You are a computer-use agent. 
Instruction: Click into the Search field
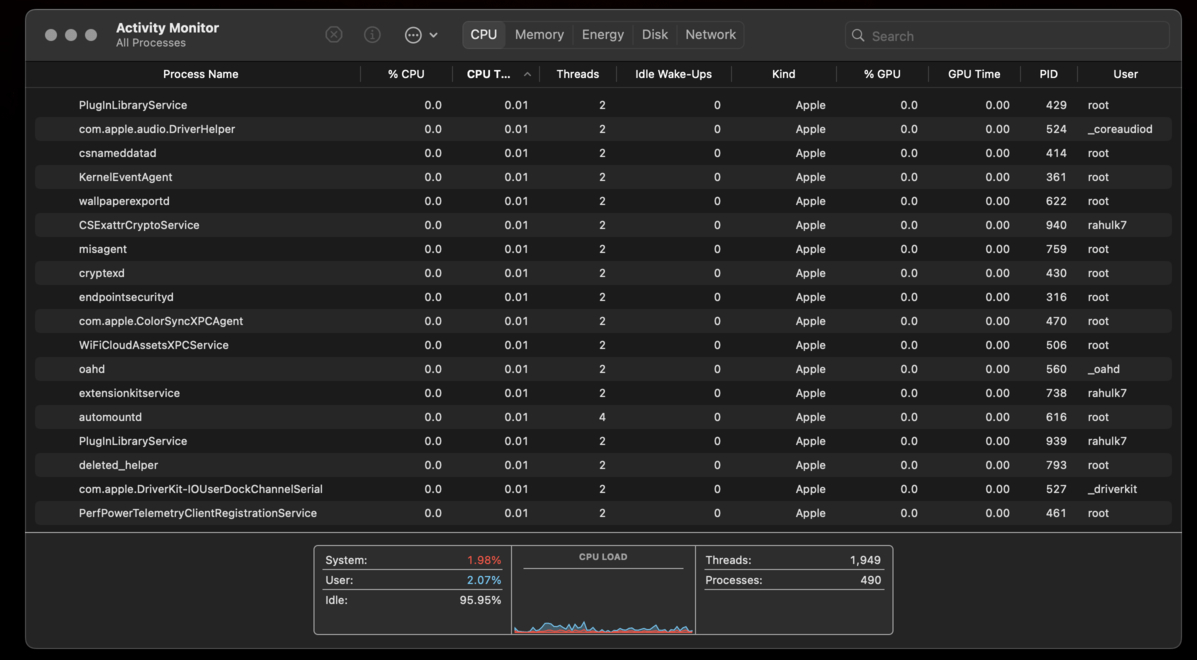(x=1007, y=36)
